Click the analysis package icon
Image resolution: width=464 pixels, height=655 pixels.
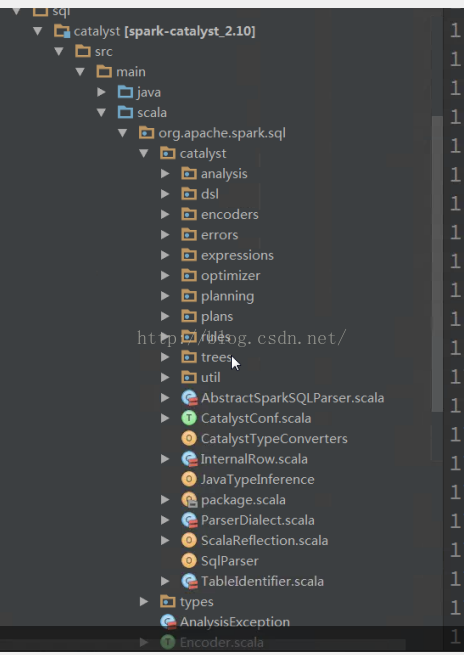[x=189, y=173]
